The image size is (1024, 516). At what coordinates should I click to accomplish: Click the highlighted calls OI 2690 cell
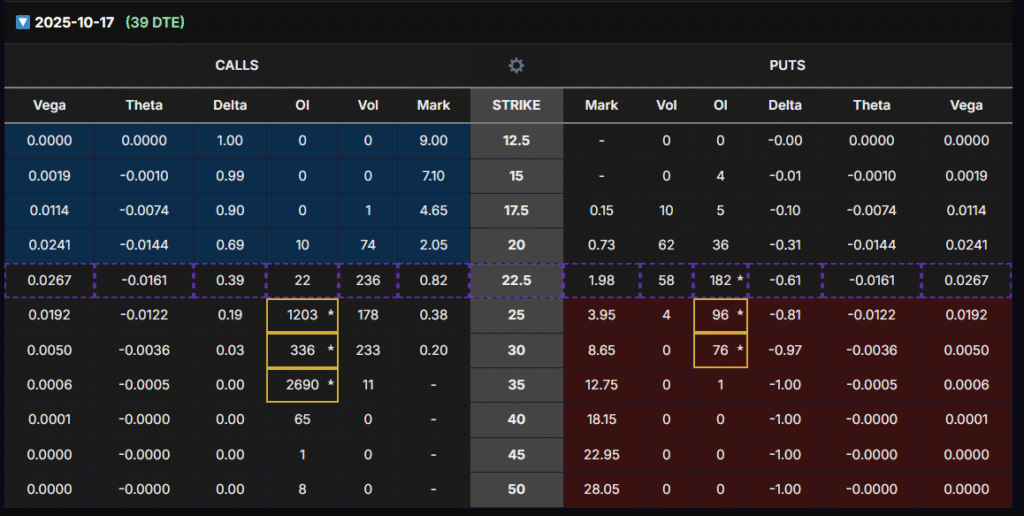coord(302,385)
